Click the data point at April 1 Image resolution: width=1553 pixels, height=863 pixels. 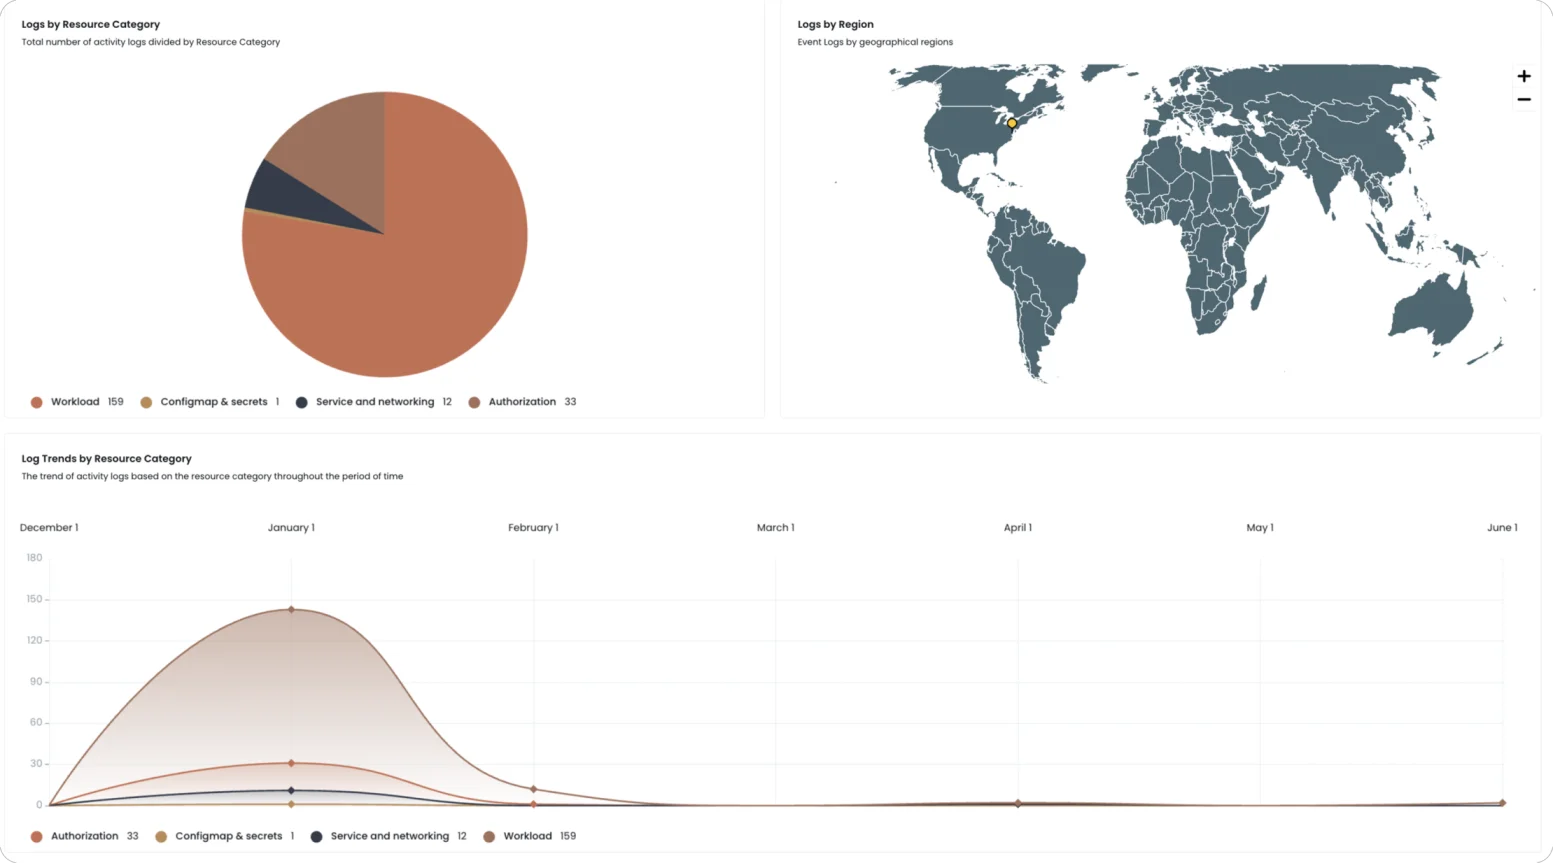(1018, 803)
